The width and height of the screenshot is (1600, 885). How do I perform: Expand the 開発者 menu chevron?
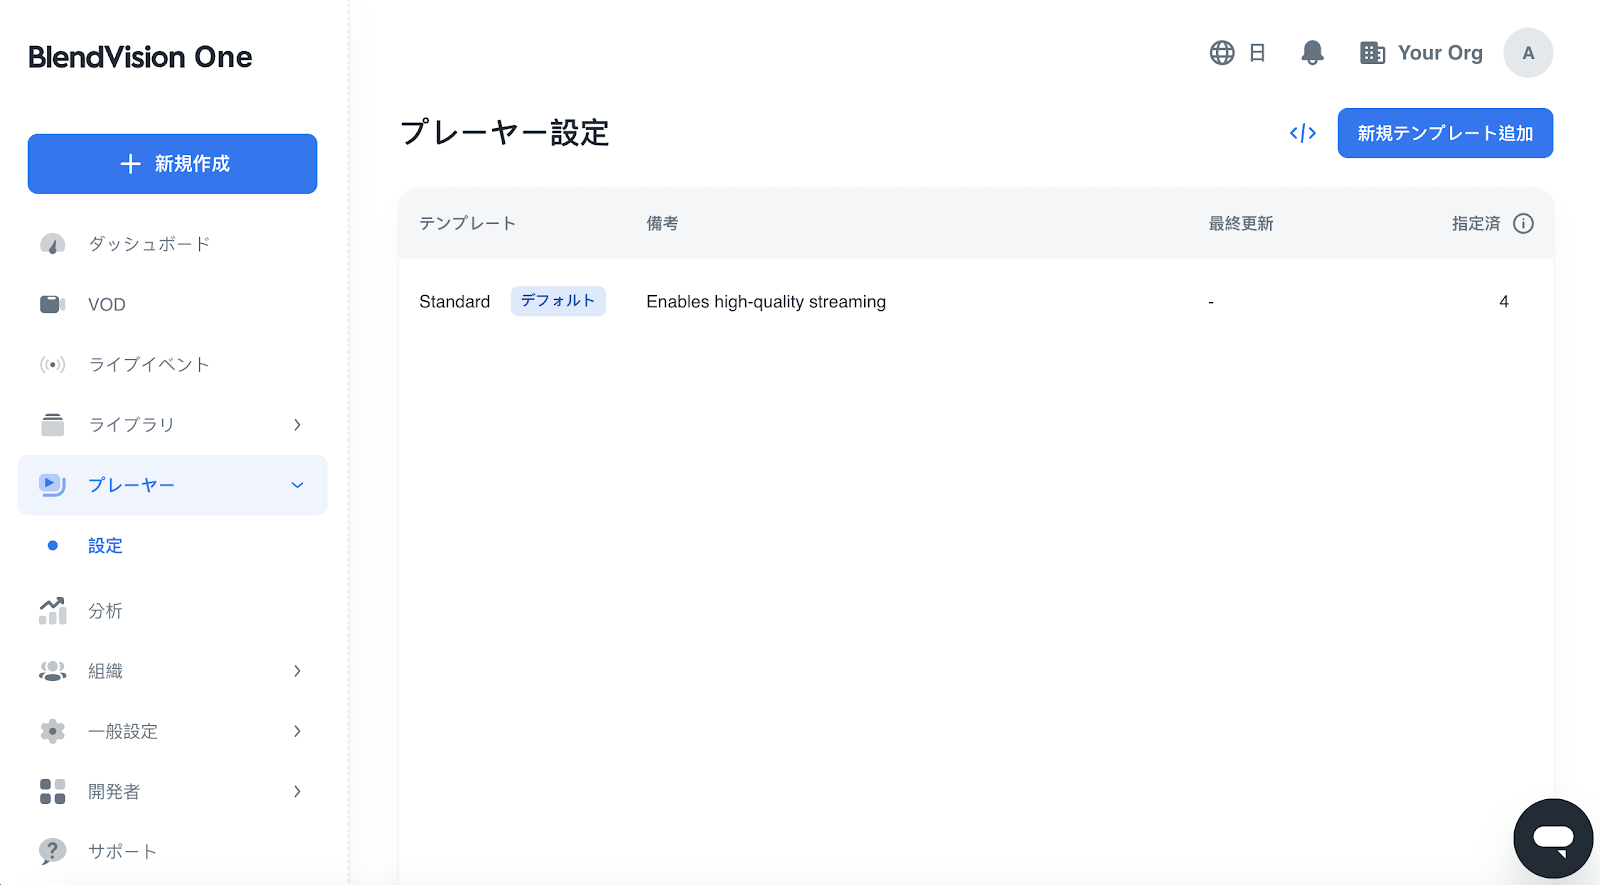(x=297, y=791)
